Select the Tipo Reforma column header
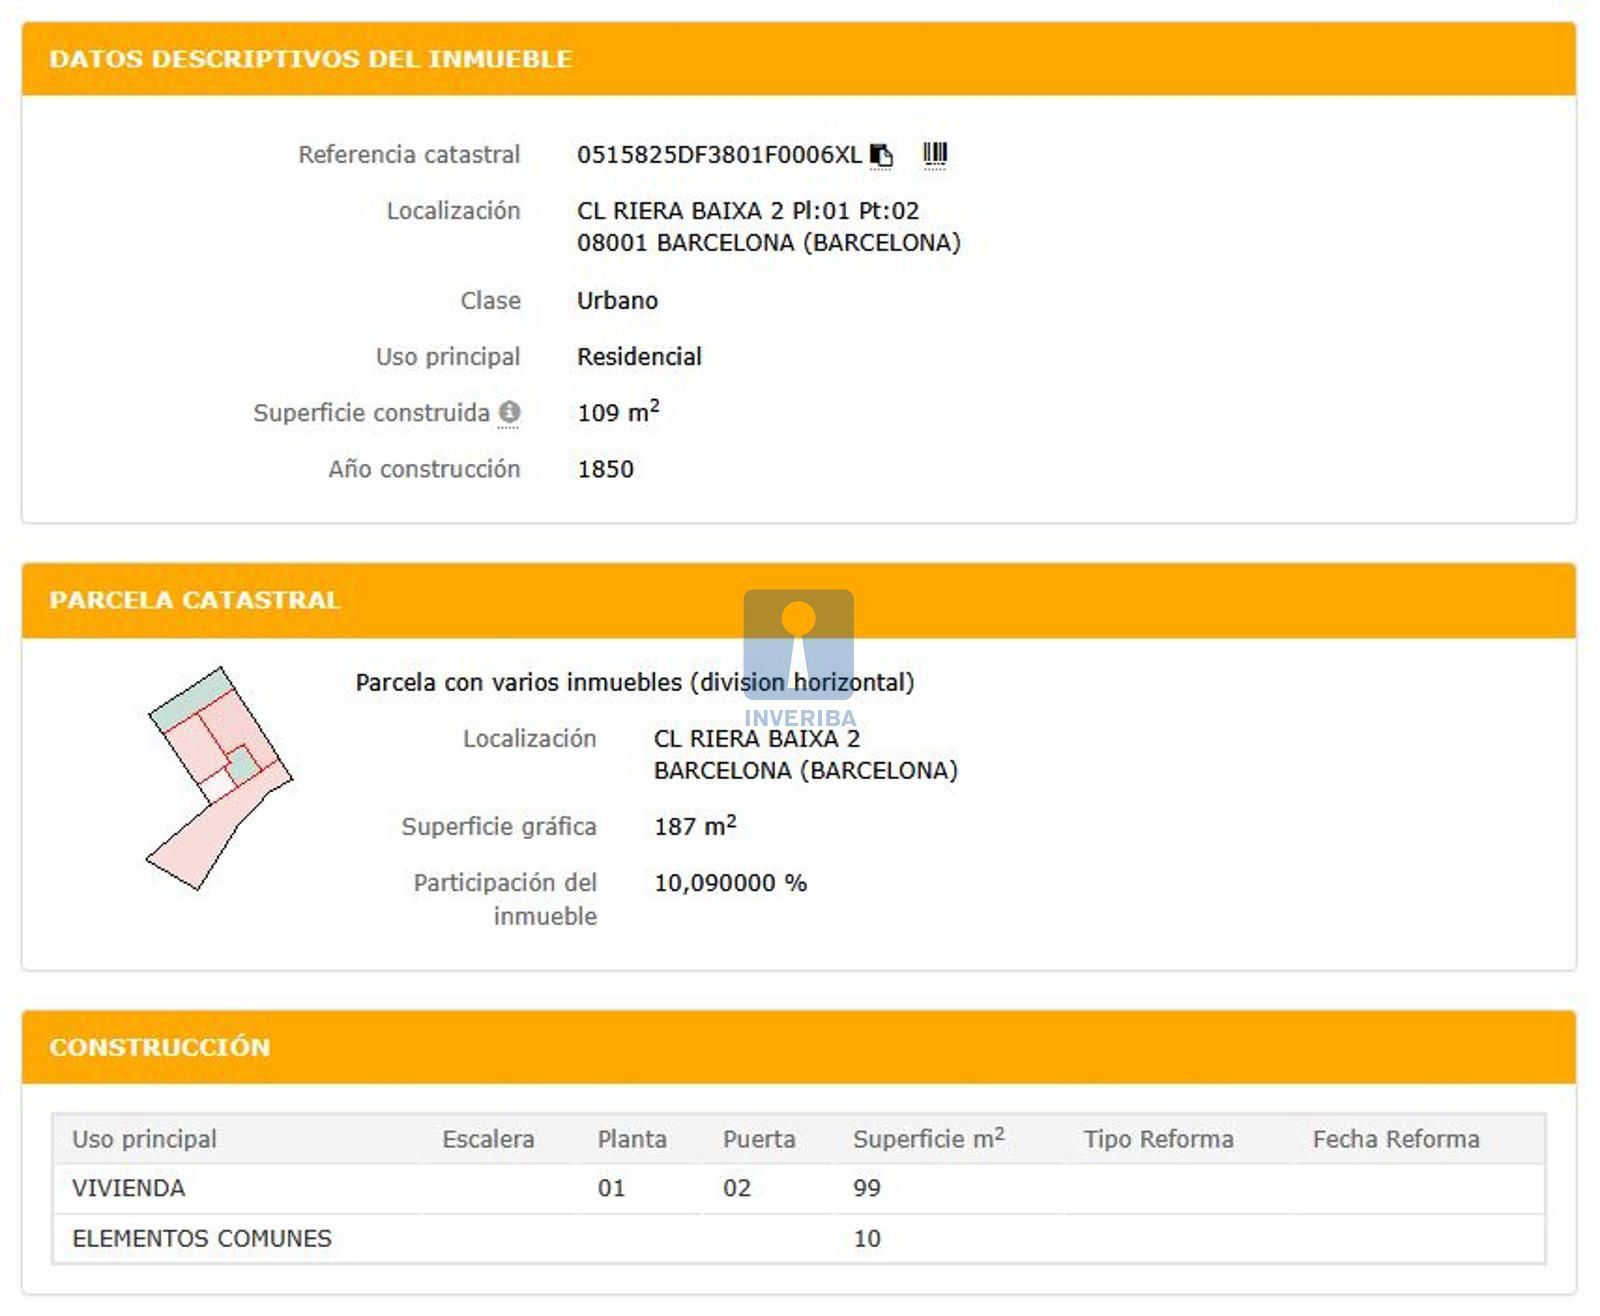 [1158, 1139]
